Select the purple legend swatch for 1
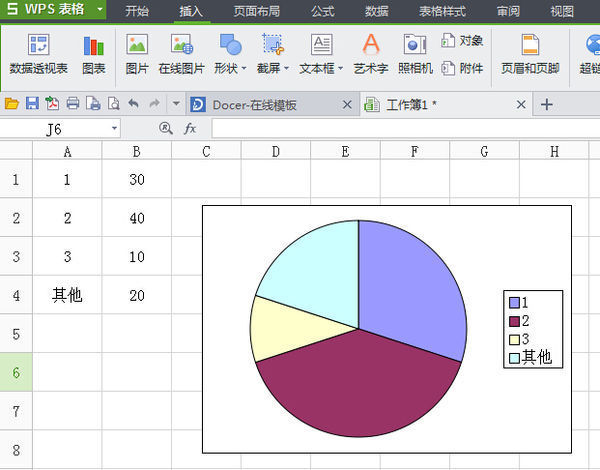The width and height of the screenshot is (600, 470). pyautogui.click(x=514, y=303)
